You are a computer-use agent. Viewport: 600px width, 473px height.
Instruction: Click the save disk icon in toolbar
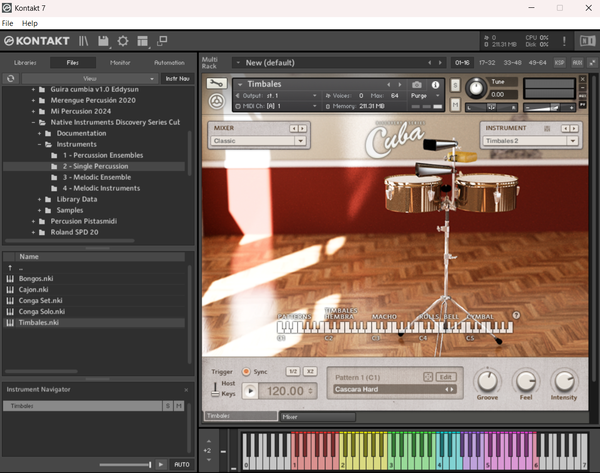(103, 41)
